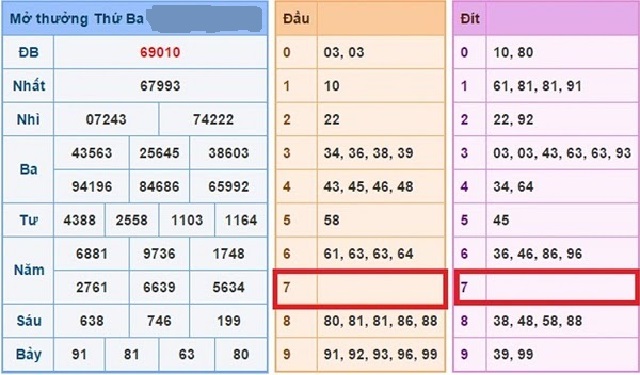Click the "Đít" column header
The width and height of the screenshot is (640, 375).
coord(470,18)
